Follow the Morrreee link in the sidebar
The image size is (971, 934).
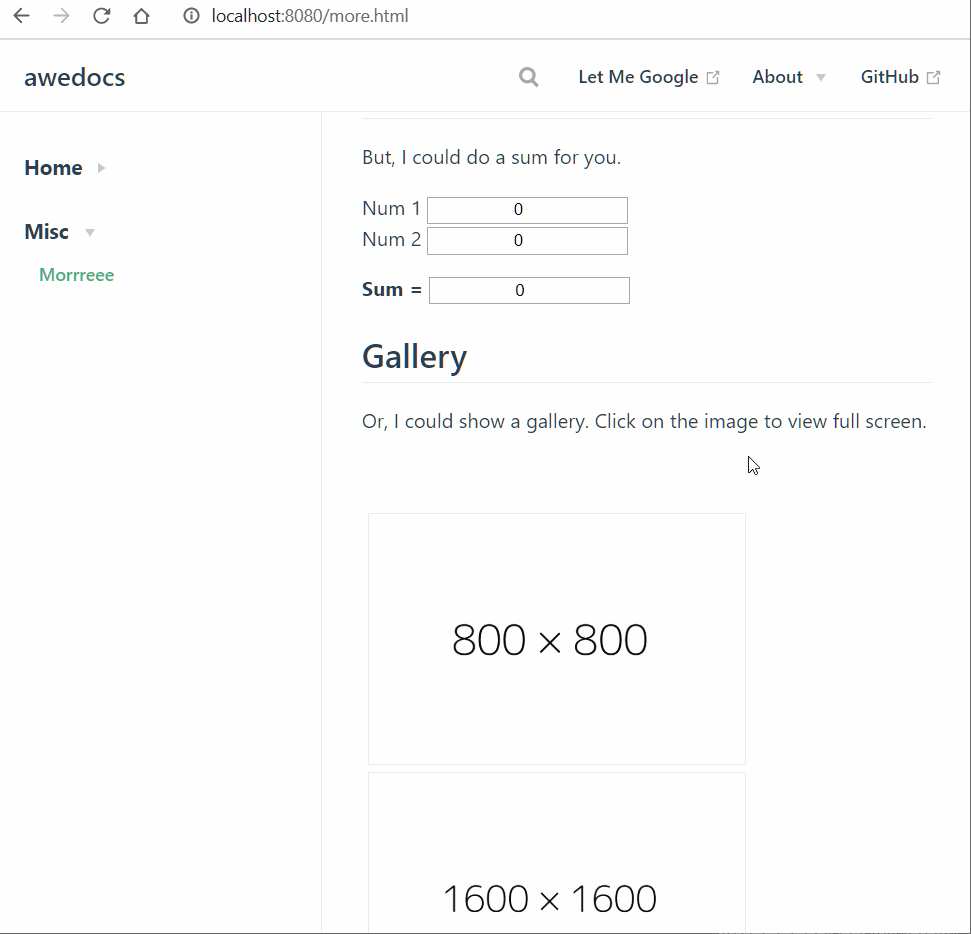tap(76, 274)
